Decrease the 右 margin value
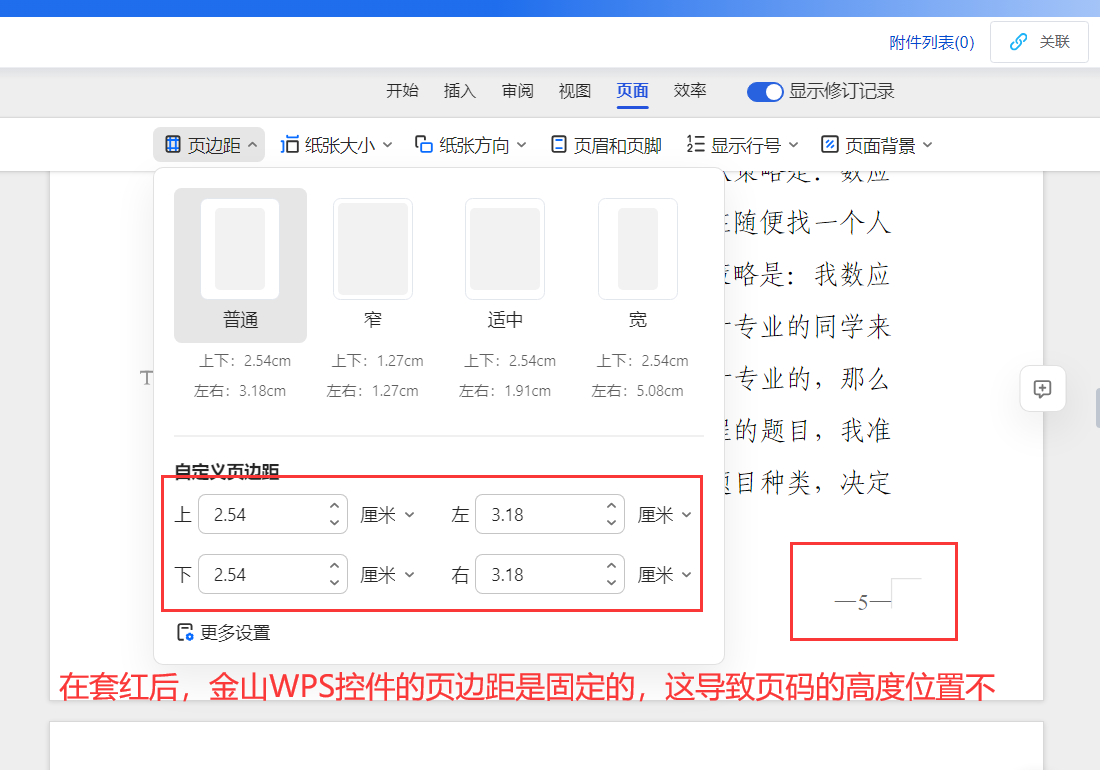The height and width of the screenshot is (770, 1100). click(612, 583)
